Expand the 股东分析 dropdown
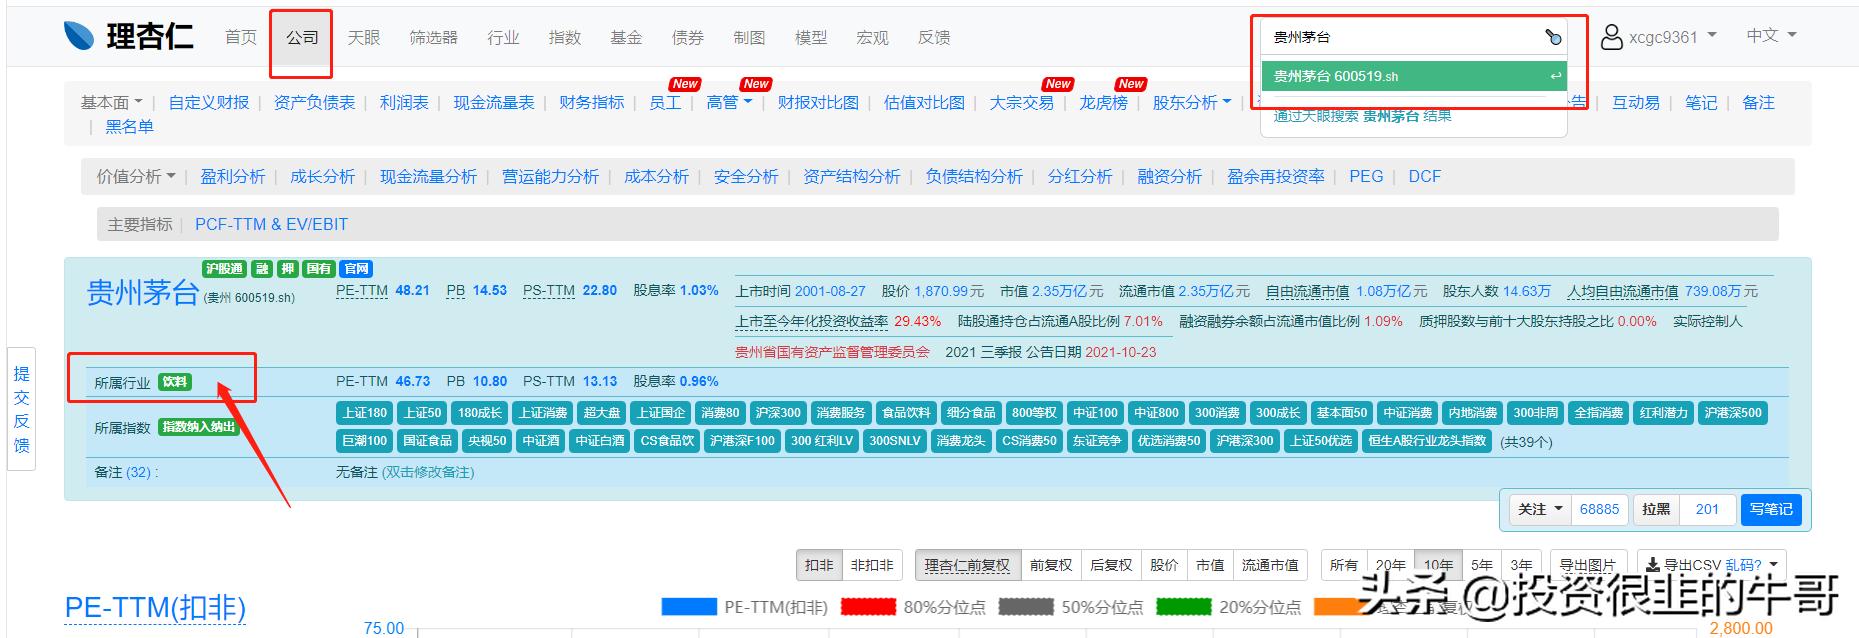 1192,102
